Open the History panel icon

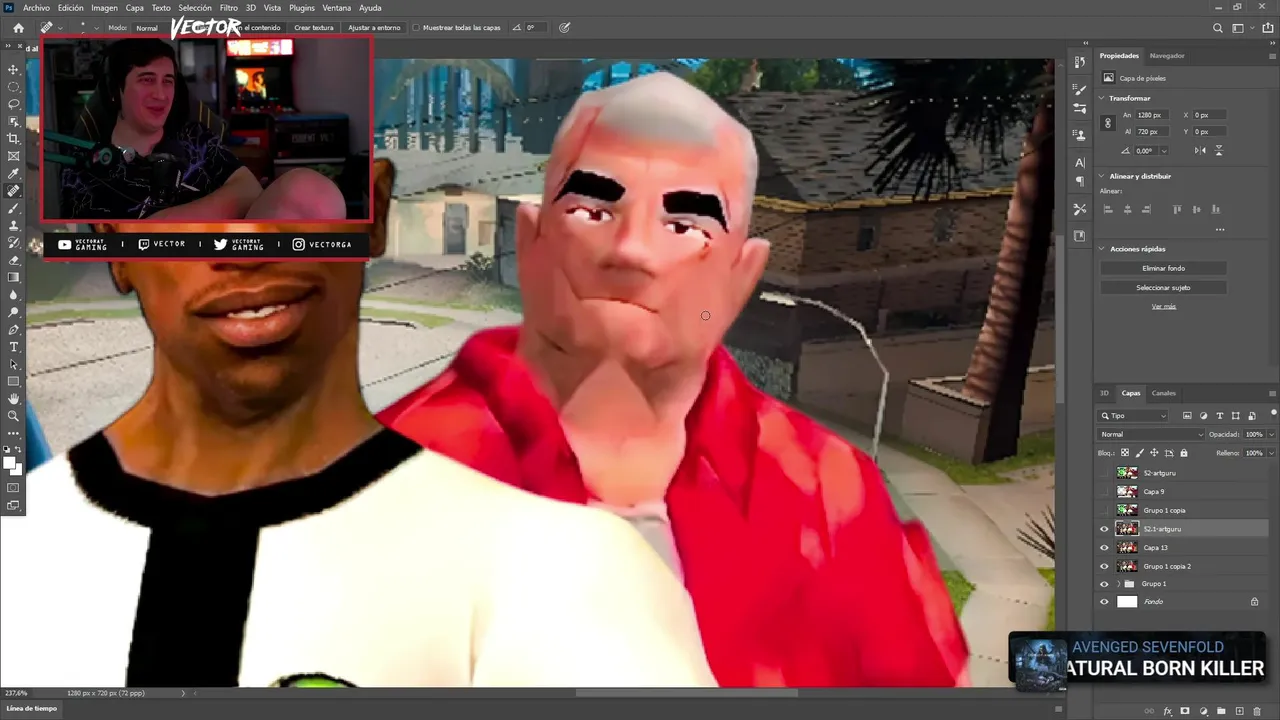click(1080, 62)
